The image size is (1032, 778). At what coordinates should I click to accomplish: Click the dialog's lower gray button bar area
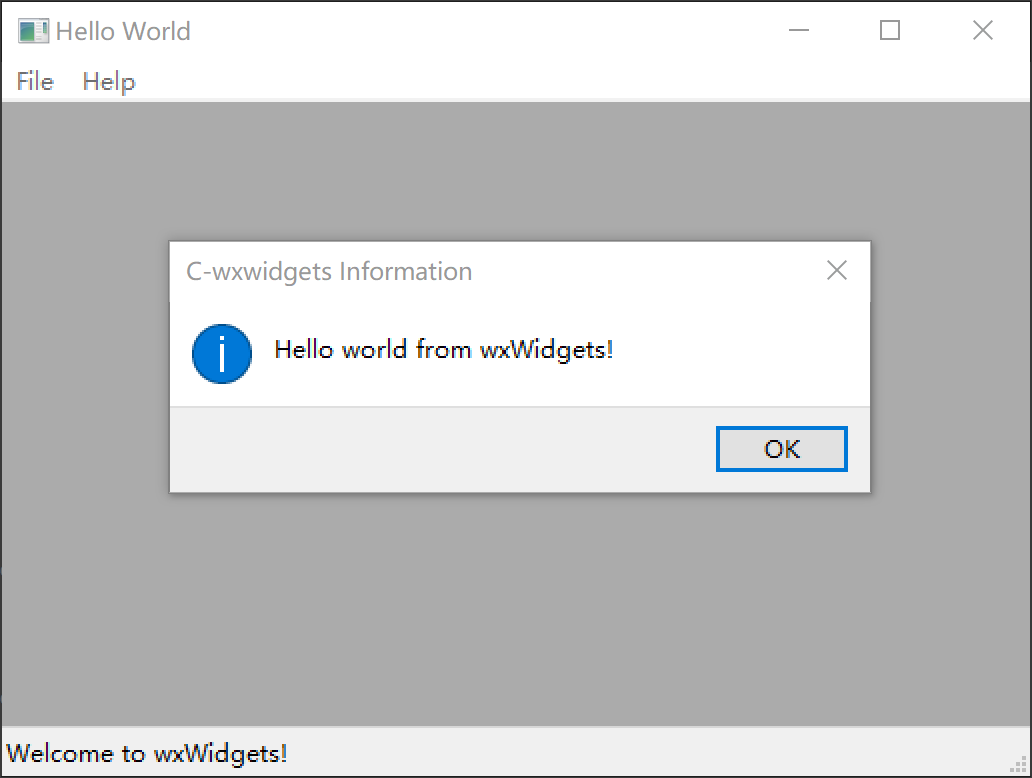pyautogui.click(x=400, y=449)
